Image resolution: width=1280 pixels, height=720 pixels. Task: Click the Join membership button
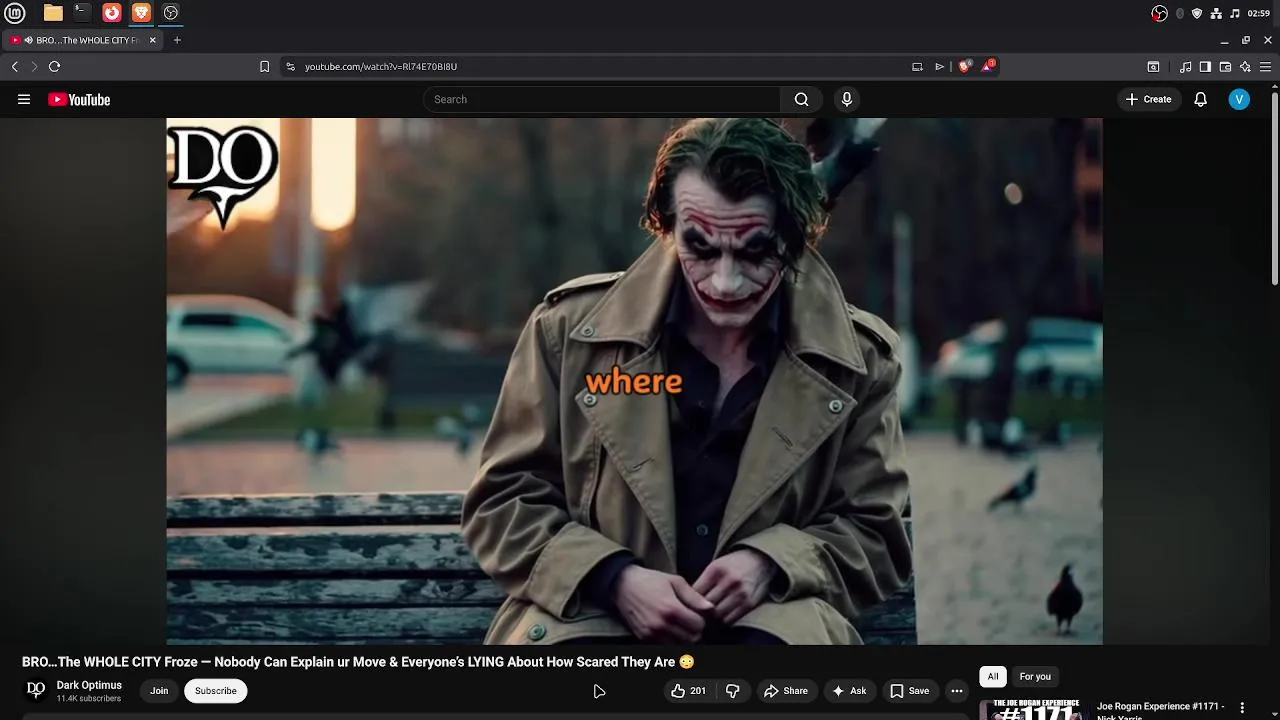click(x=159, y=691)
